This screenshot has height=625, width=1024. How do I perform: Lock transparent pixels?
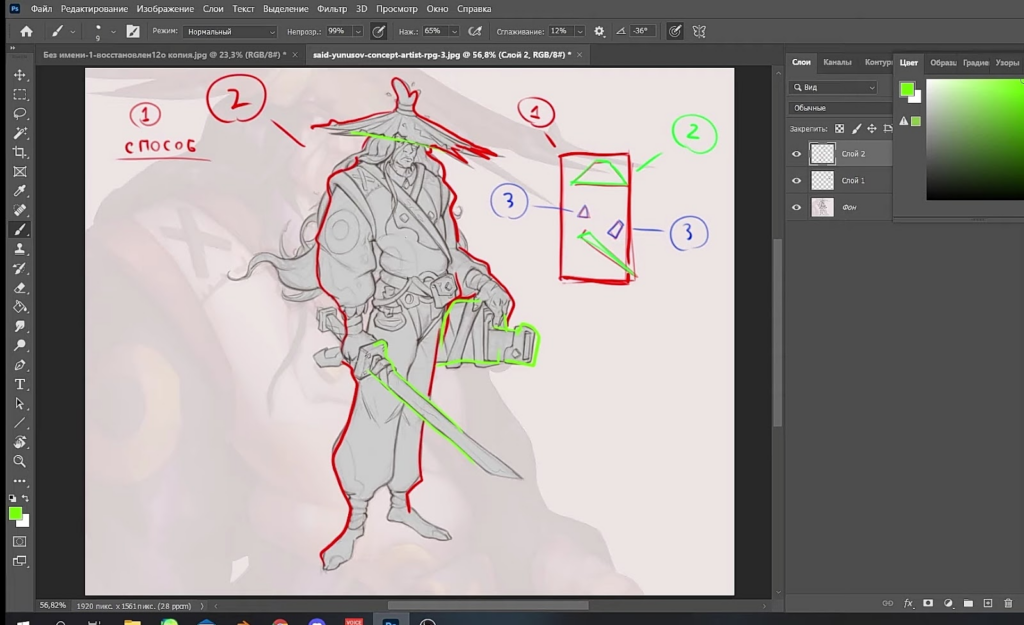[840, 129]
